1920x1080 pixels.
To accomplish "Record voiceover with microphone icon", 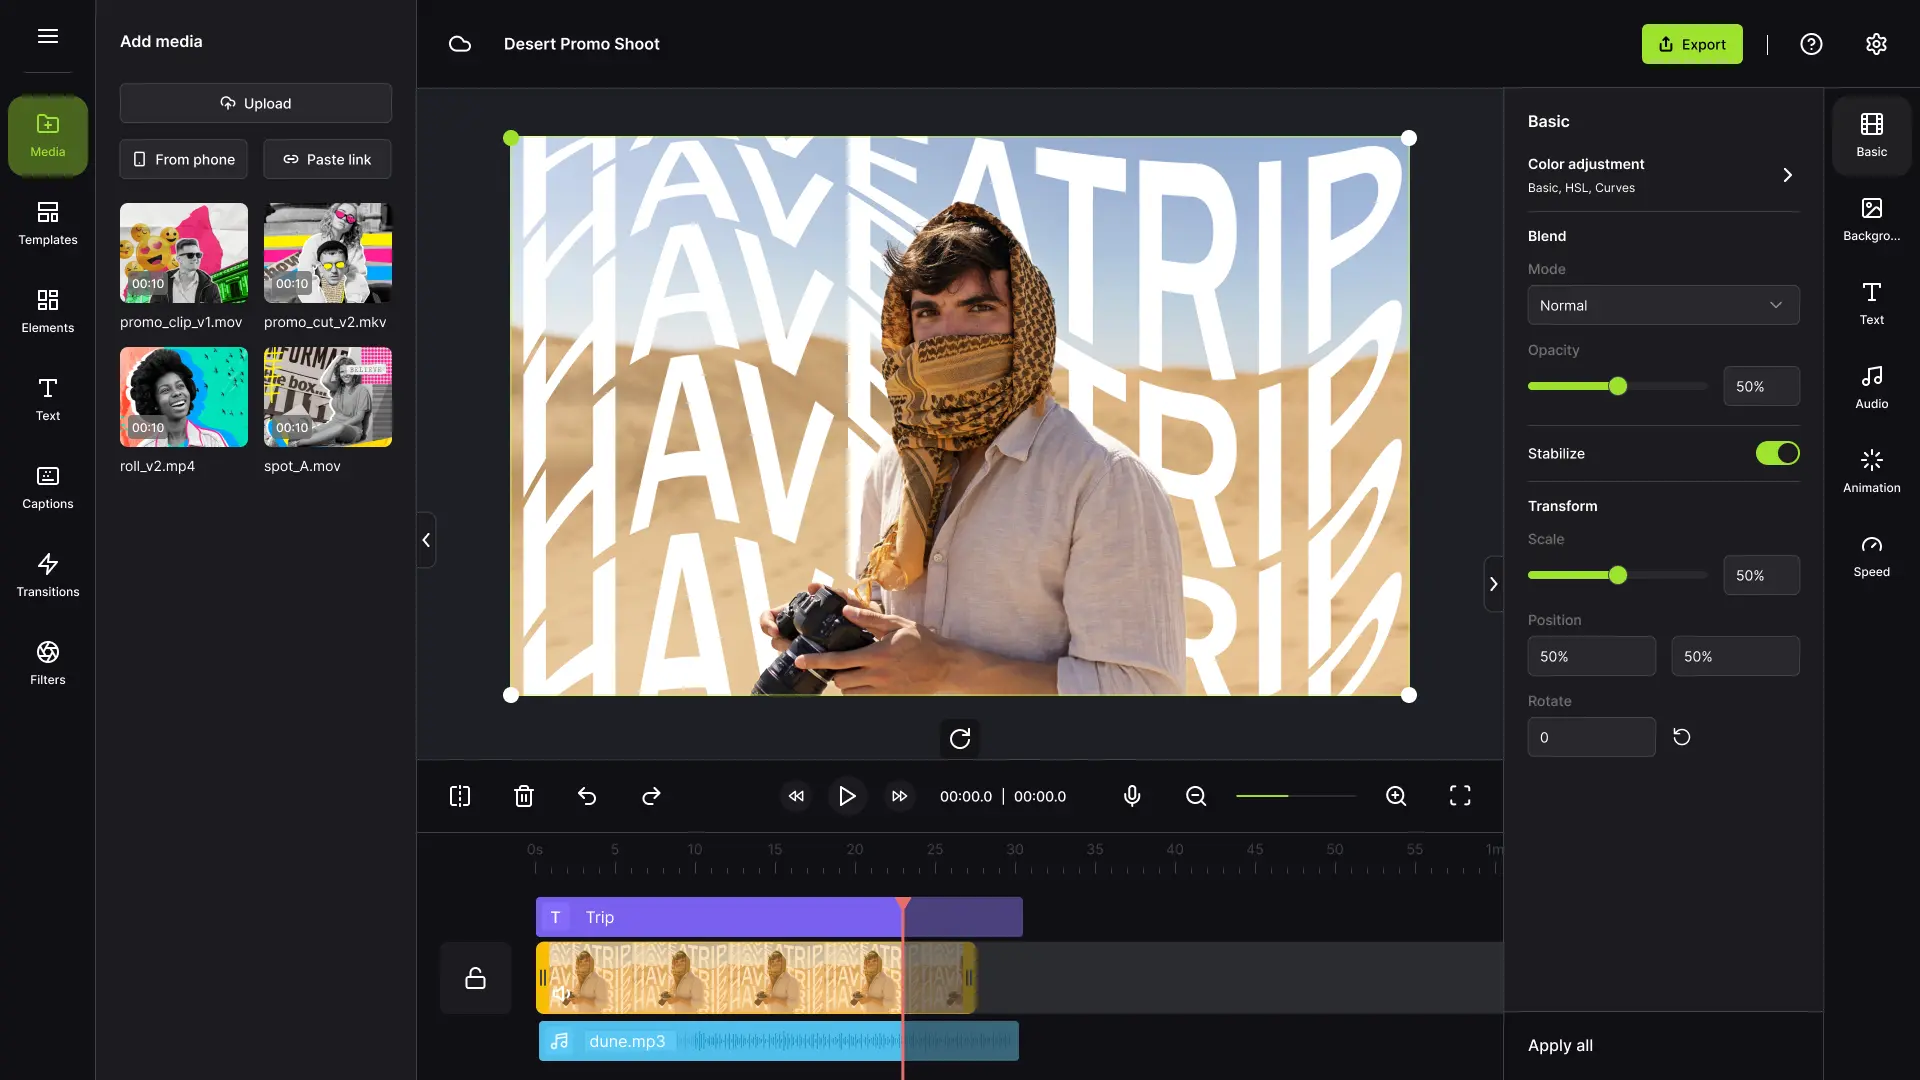I will click(1132, 796).
